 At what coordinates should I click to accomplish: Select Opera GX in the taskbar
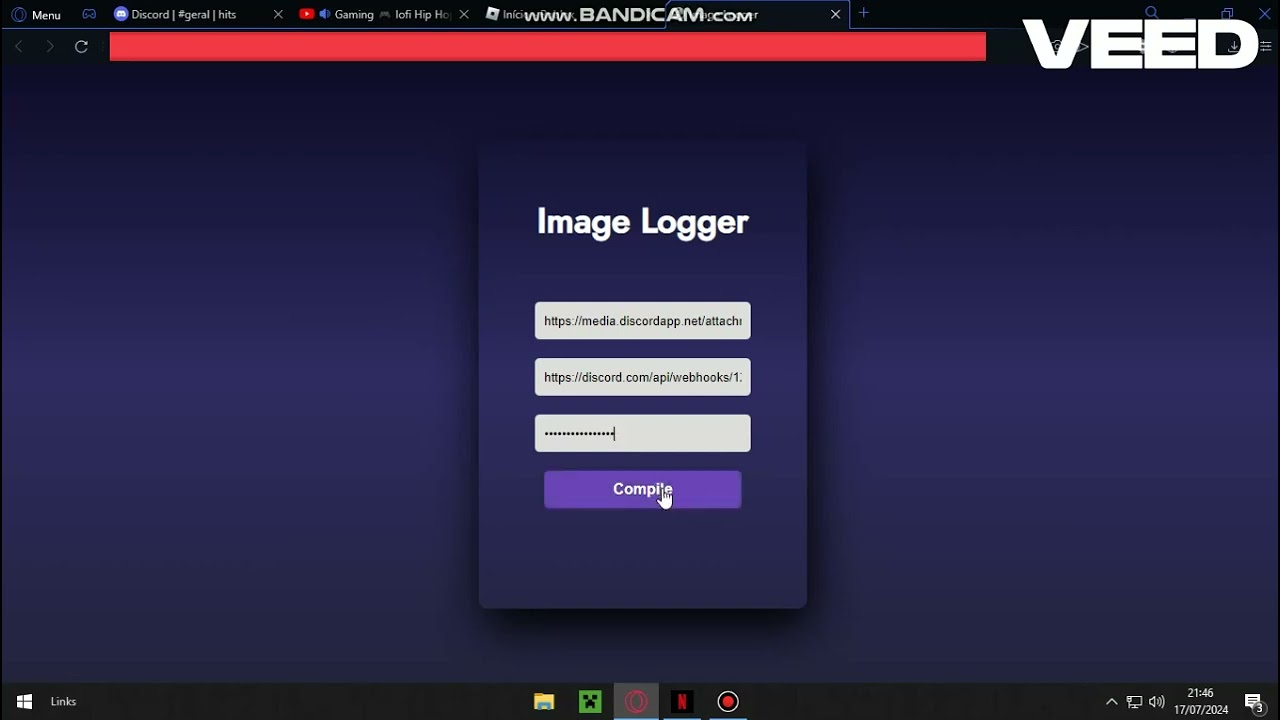[636, 702]
